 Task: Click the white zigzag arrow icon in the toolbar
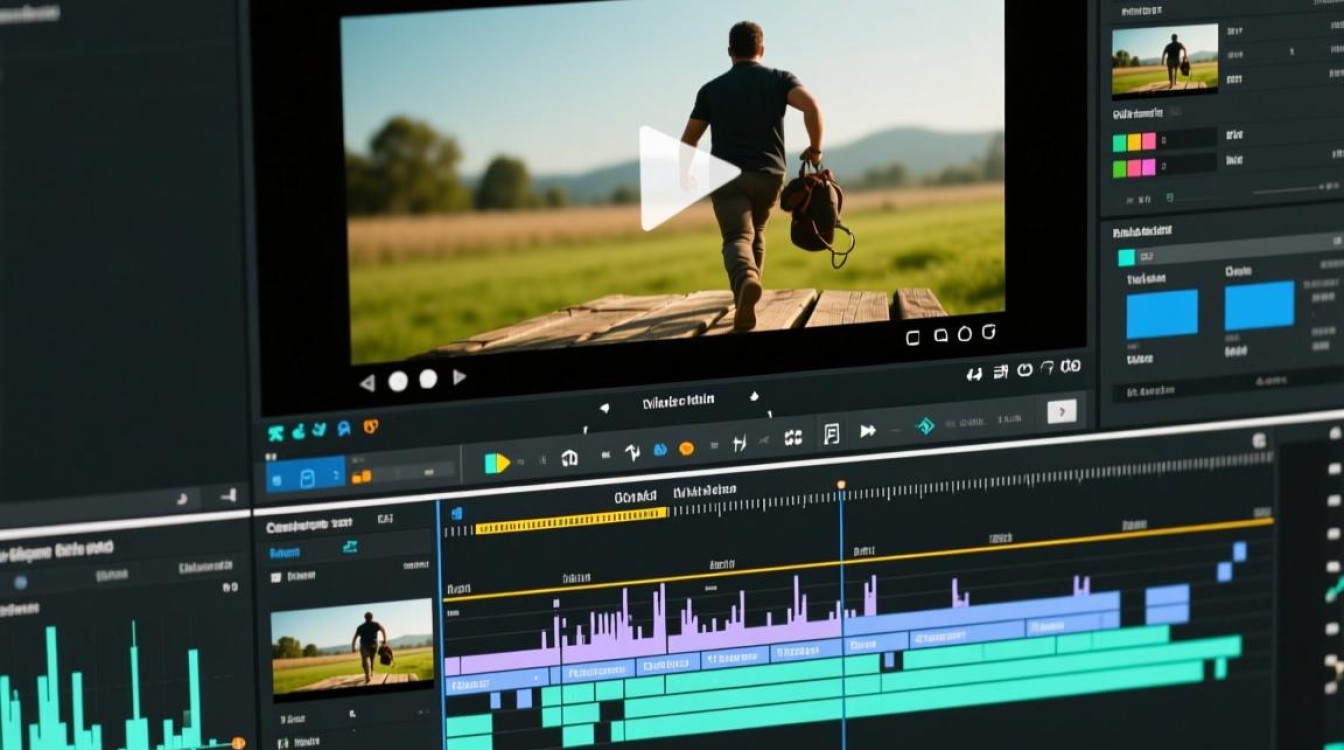pyautogui.click(x=632, y=453)
